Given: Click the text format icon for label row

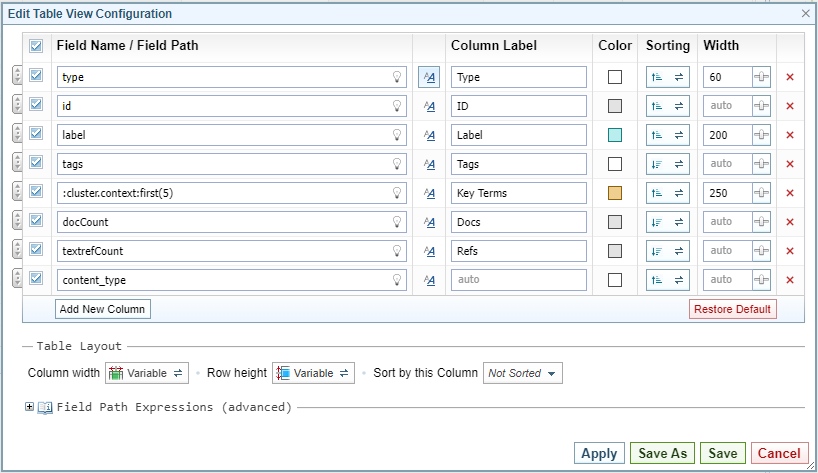Looking at the screenshot, I should (429, 135).
